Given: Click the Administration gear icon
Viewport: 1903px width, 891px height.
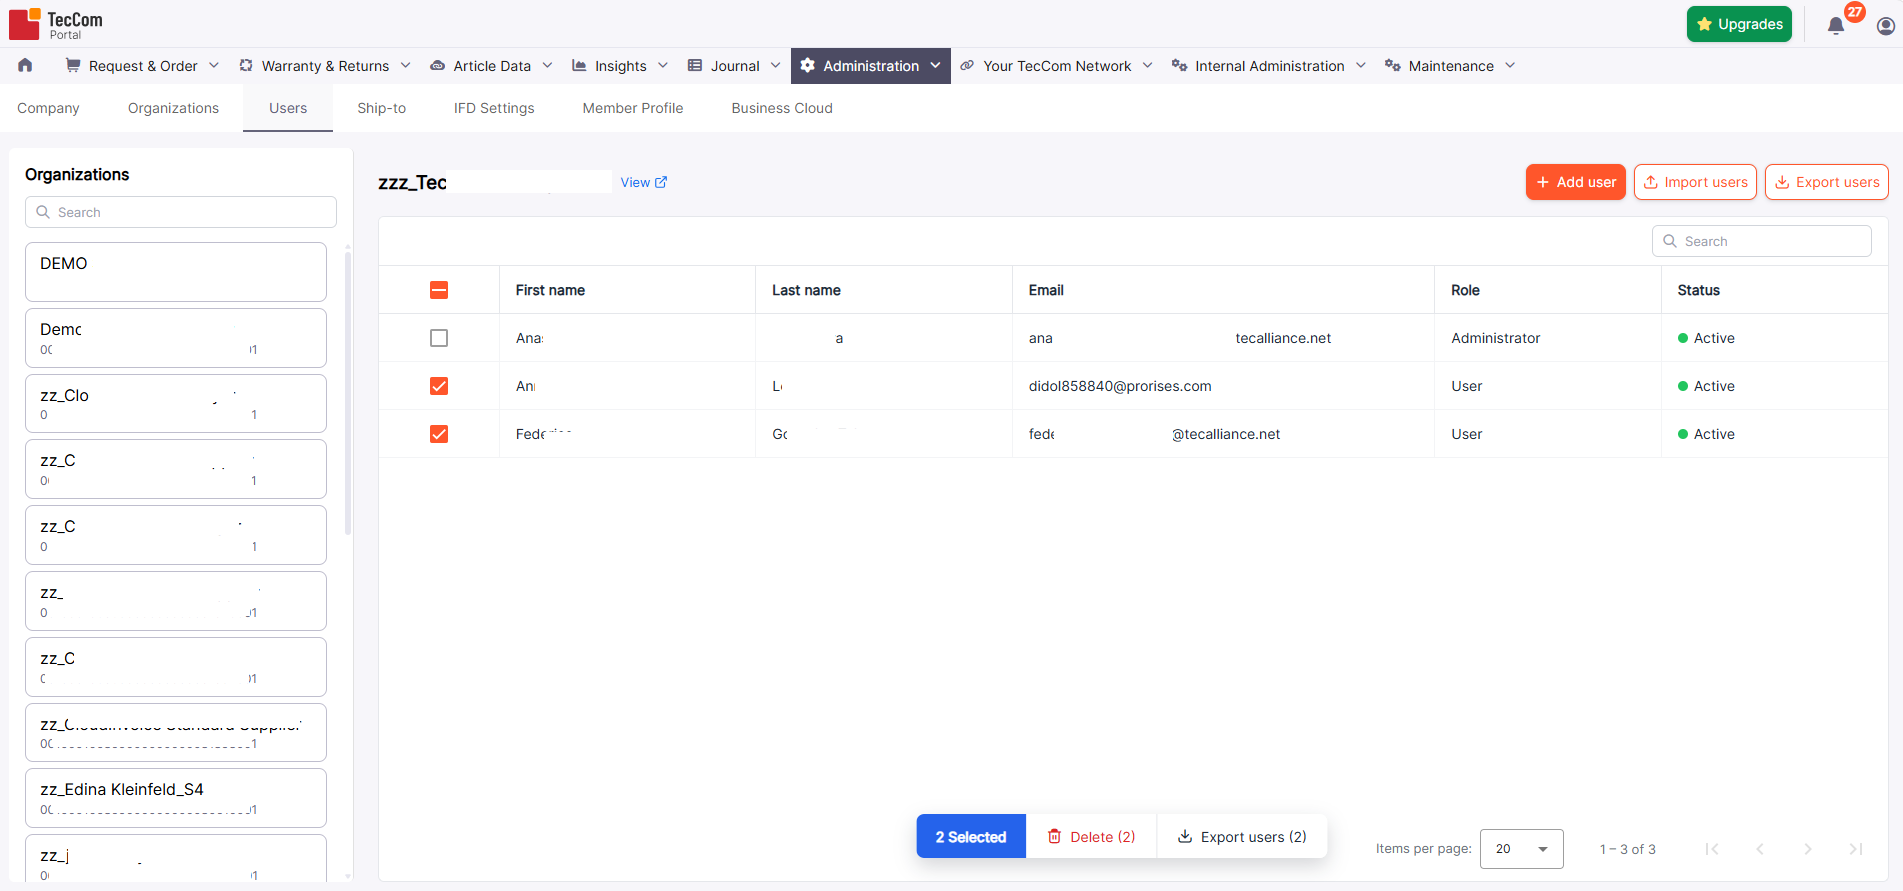Looking at the screenshot, I should 807,65.
